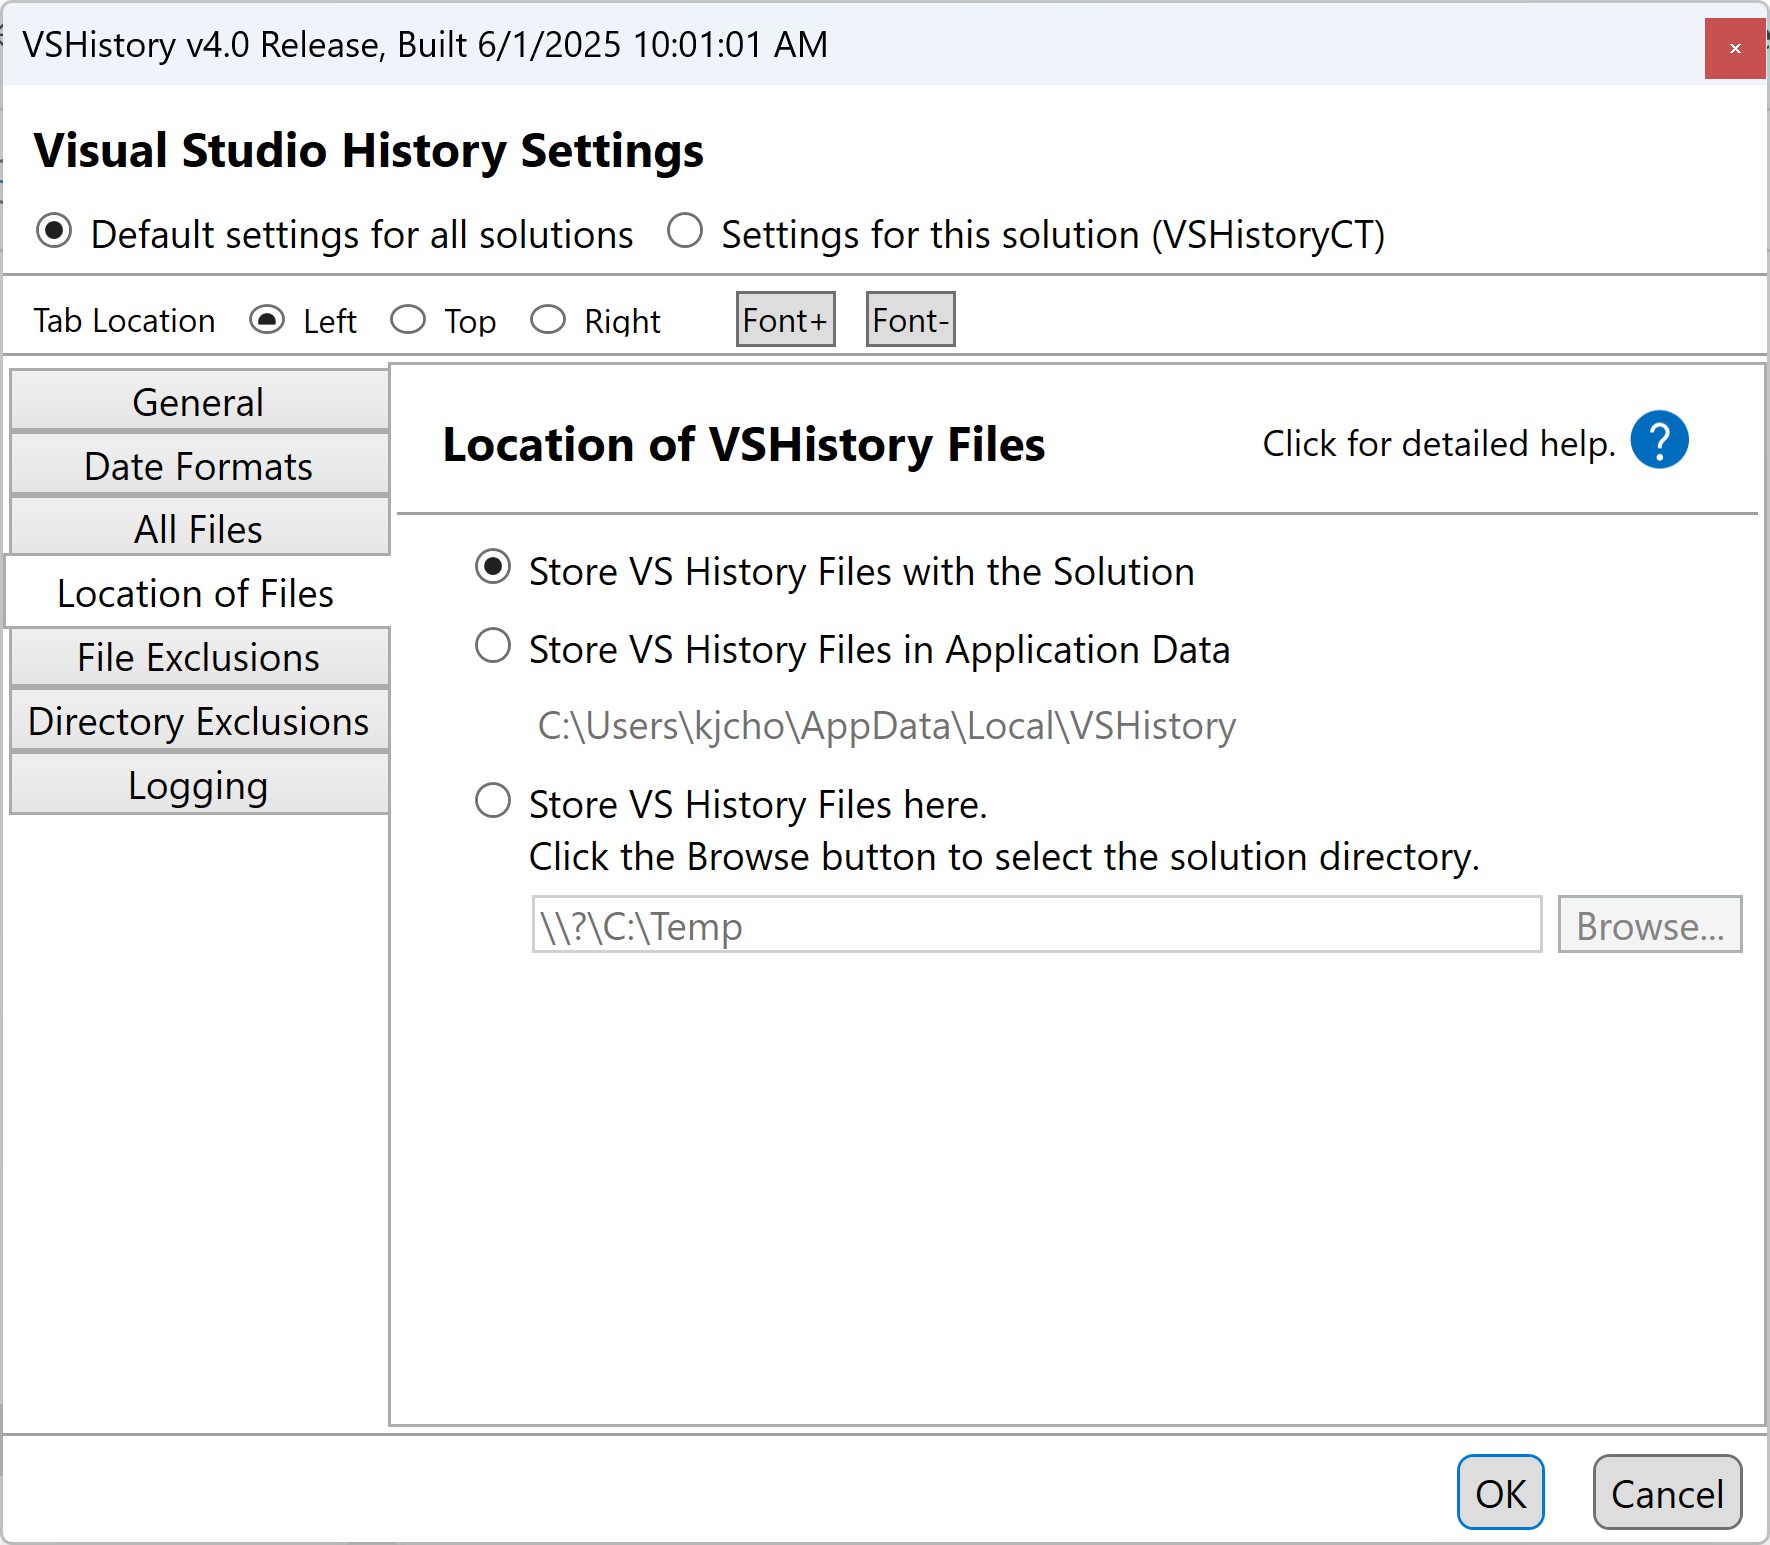1770x1545 pixels.
Task: Open the Directory Exclusions tab
Action: pyautogui.click(x=197, y=721)
